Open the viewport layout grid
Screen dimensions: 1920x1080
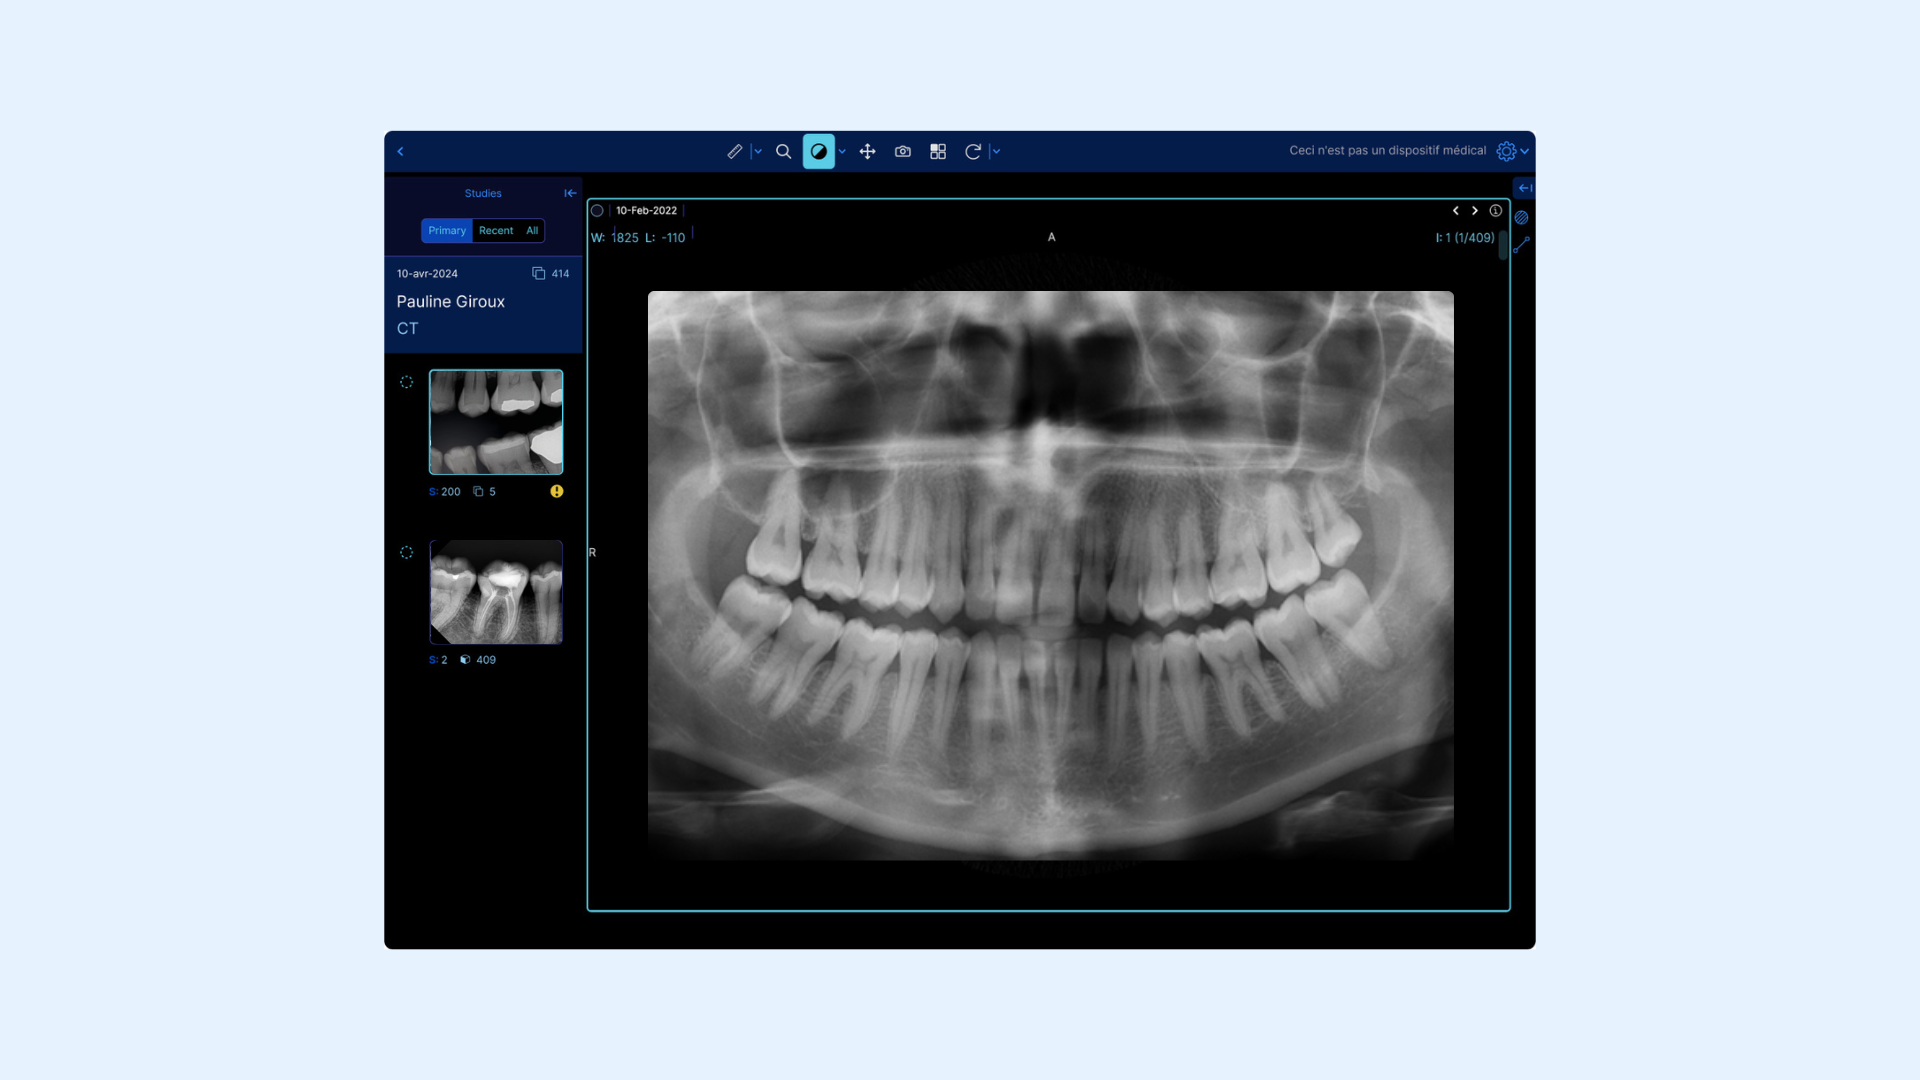pos(937,151)
